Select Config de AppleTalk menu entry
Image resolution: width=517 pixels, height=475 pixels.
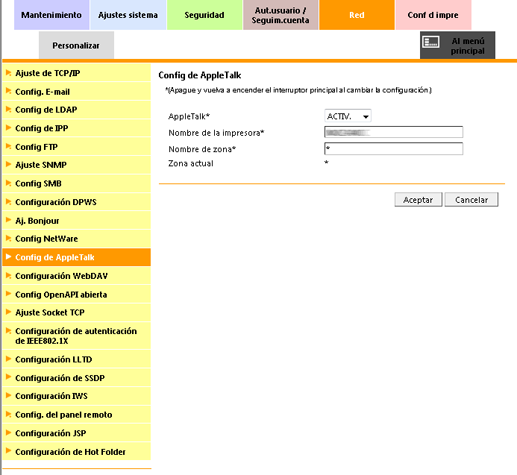click(76, 257)
